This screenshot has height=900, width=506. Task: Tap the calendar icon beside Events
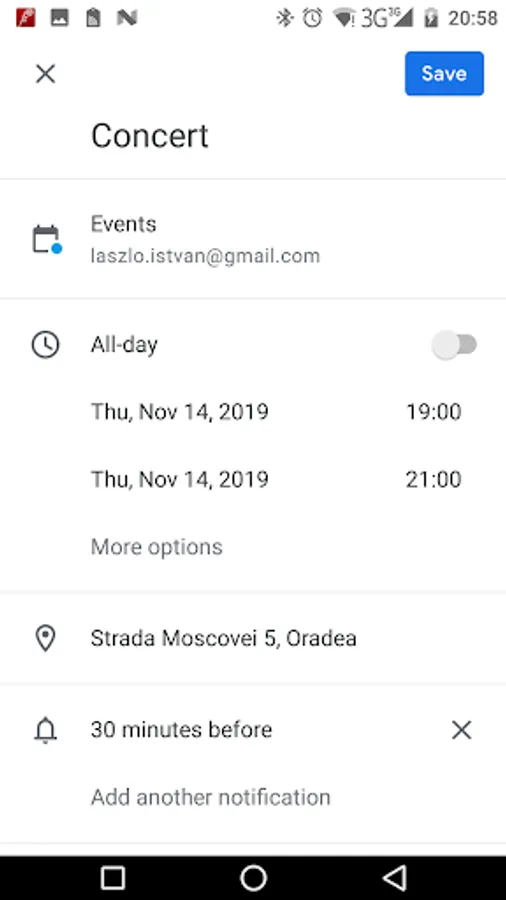coord(46,239)
